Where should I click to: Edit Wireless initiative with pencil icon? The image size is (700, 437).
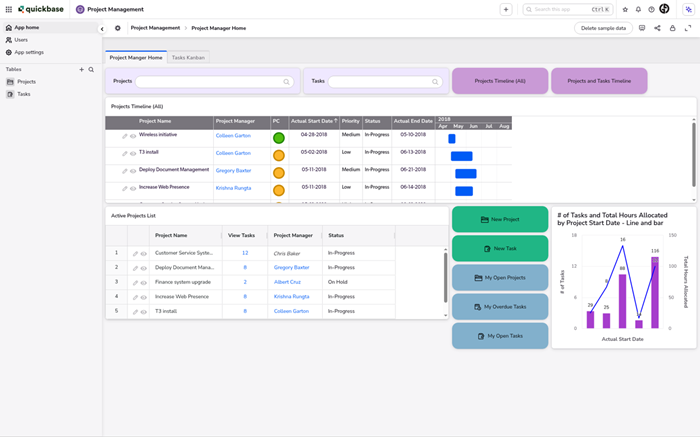(x=125, y=137)
